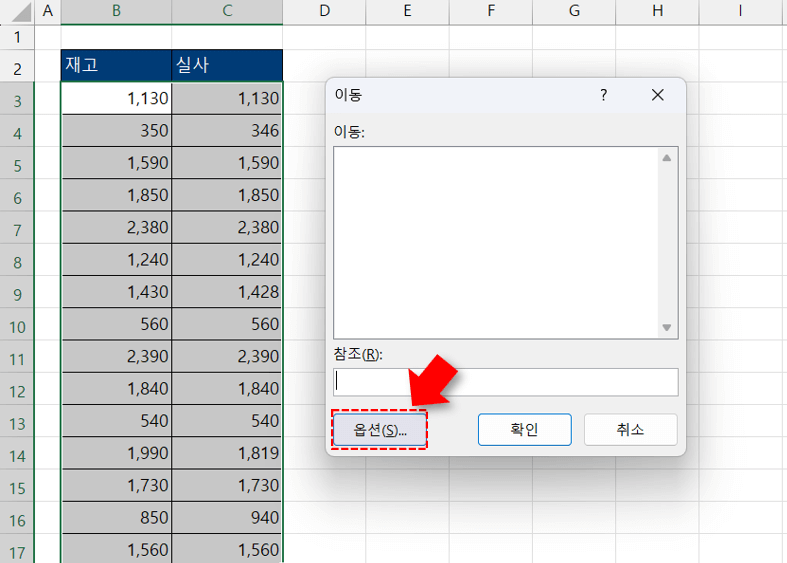The height and width of the screenshot is (563, 787).
Task: Select column C header
Action: pyautogui.click(x=227, y=11)
